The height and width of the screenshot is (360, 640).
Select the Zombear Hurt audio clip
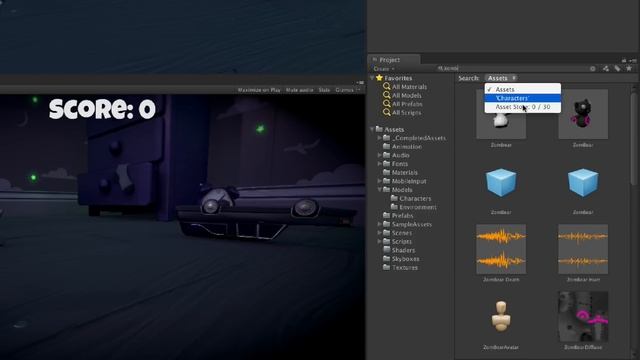(x=583, y=249)
